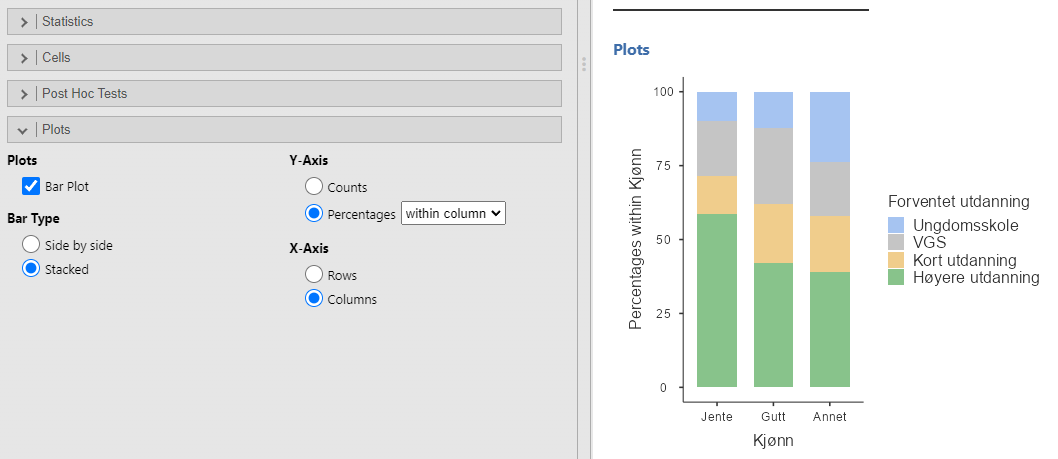The width and height of the screenshot is (1058, 459).
Task: Click the orange Kort utdanning legend swatch
Action: pos(896,260)
